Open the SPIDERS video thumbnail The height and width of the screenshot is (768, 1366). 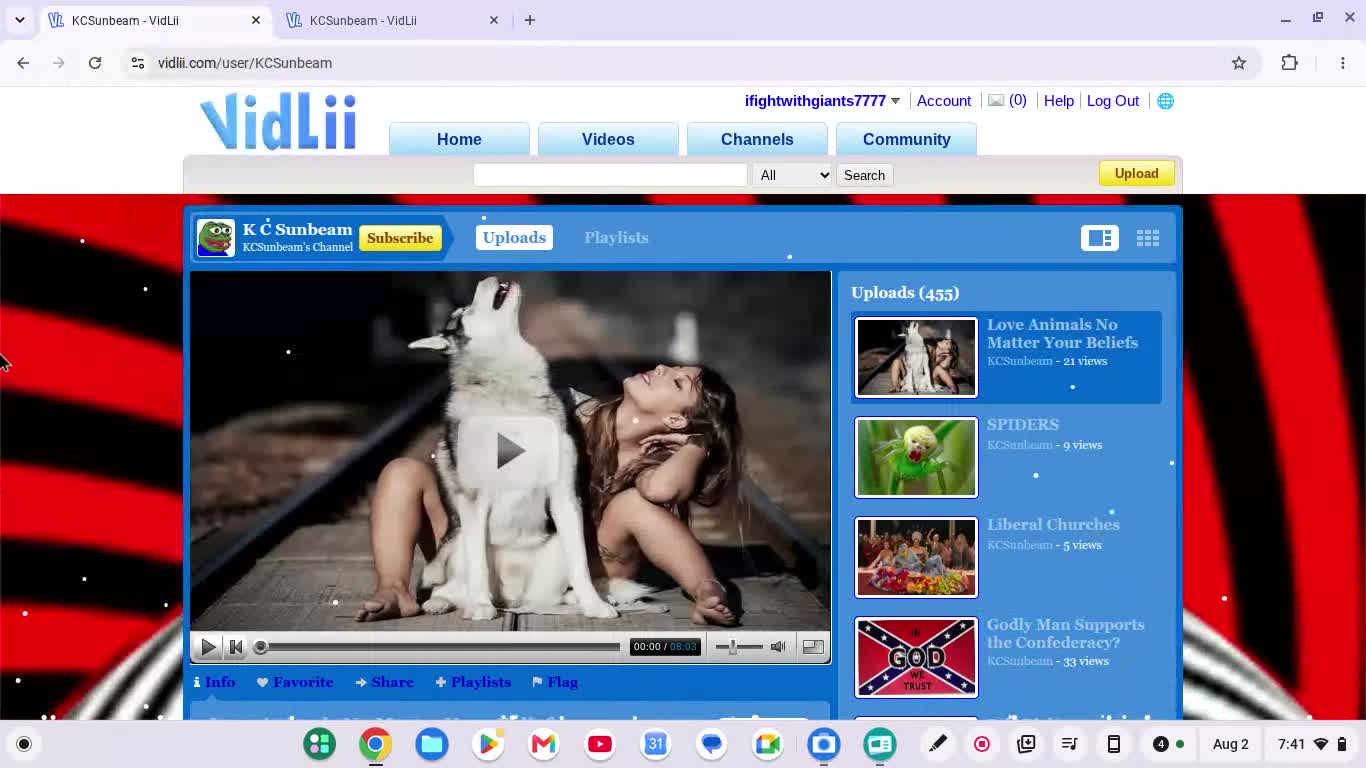tap(916, 457)
